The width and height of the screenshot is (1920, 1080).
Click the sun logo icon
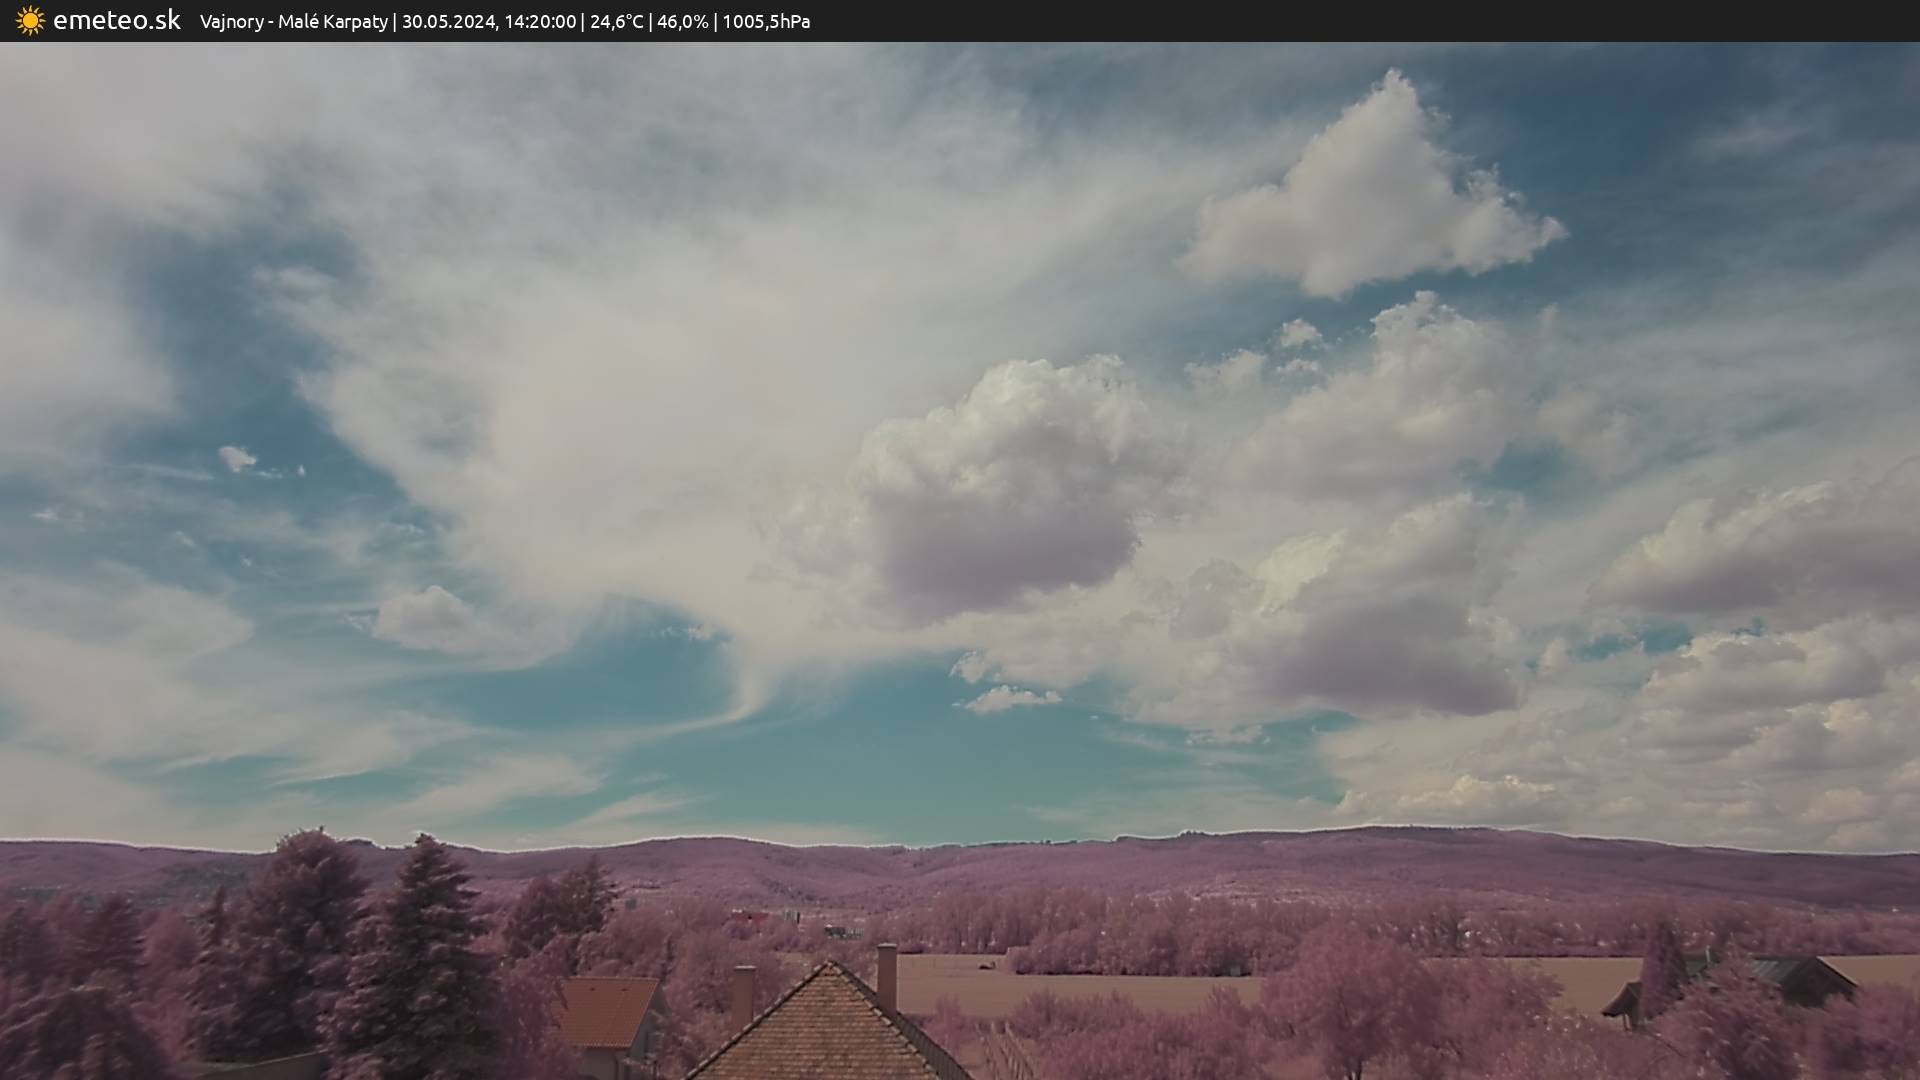(30, 21)
